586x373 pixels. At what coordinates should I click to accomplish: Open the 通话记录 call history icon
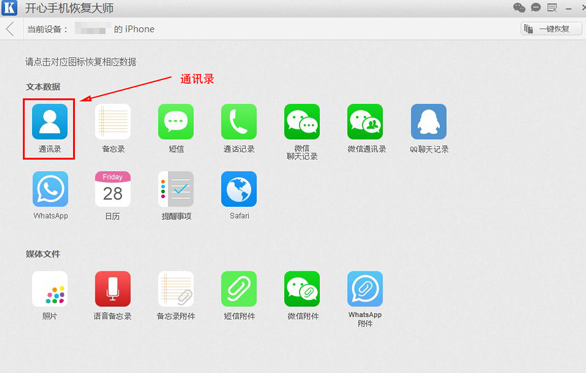239,122
